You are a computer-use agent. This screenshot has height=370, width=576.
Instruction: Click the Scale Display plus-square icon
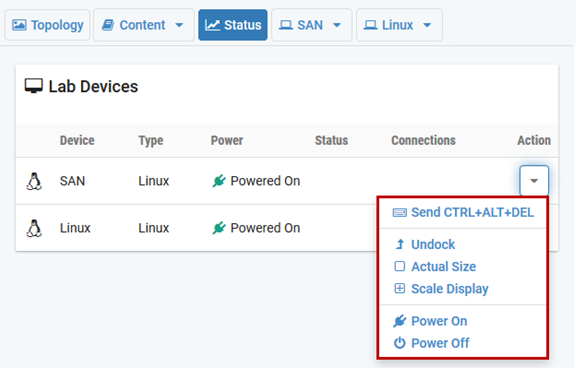coord(400,288)
